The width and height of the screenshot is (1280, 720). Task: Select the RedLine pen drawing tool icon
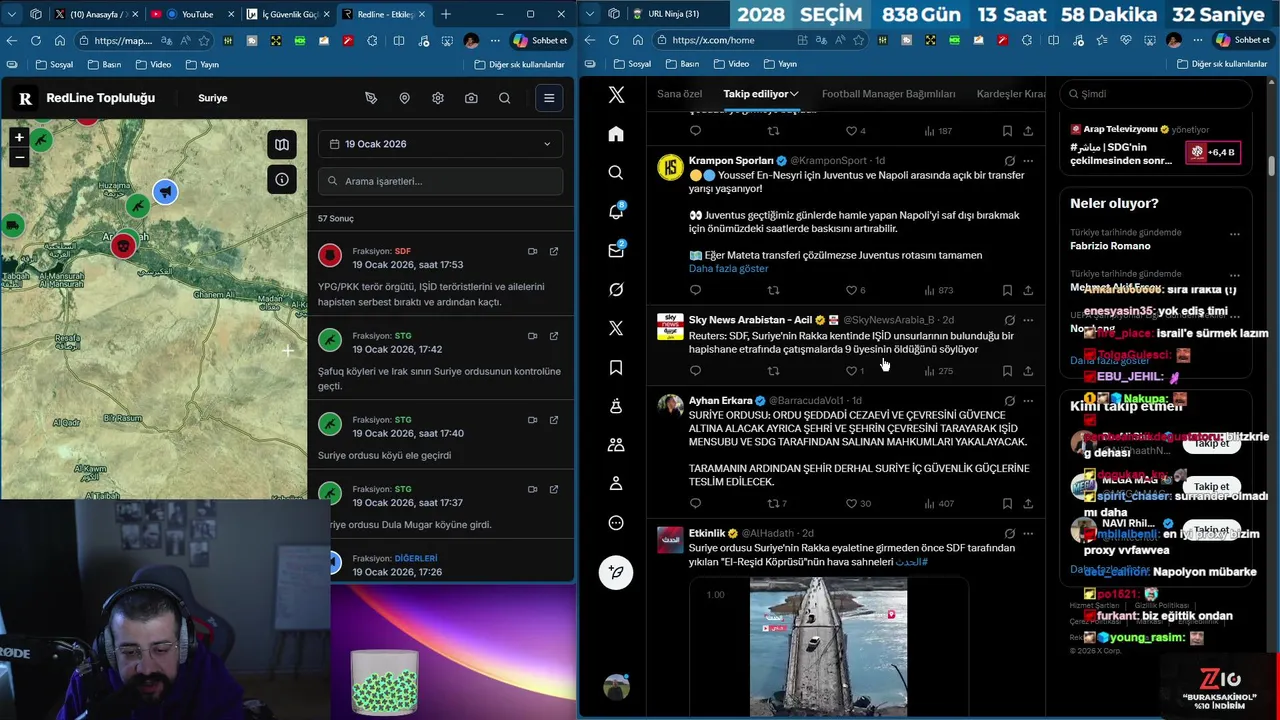point(371,98)
